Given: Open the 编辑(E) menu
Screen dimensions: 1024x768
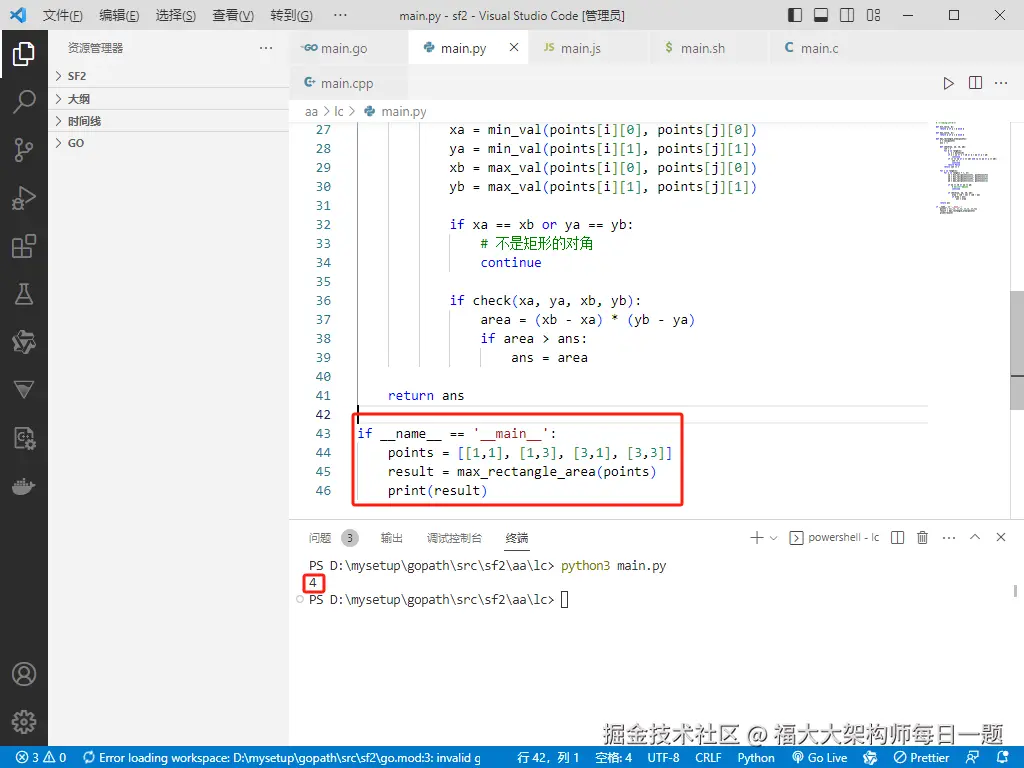Looking at the screenshot, I should (x=120, y=15).
